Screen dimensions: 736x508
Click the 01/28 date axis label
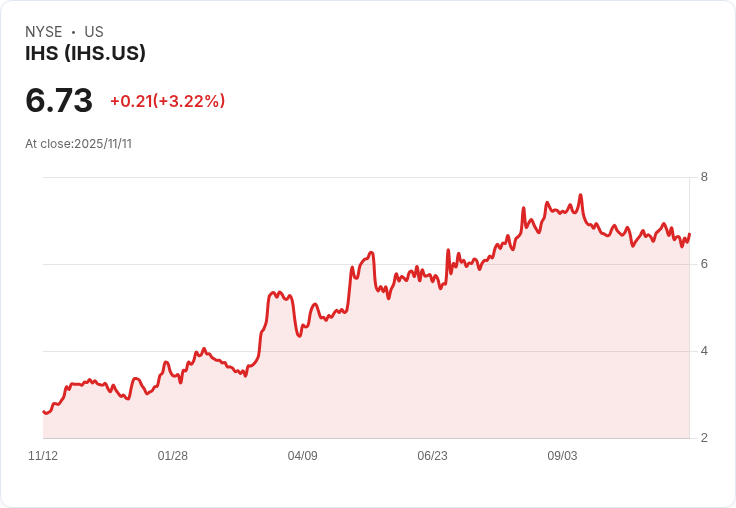[173, 456]
